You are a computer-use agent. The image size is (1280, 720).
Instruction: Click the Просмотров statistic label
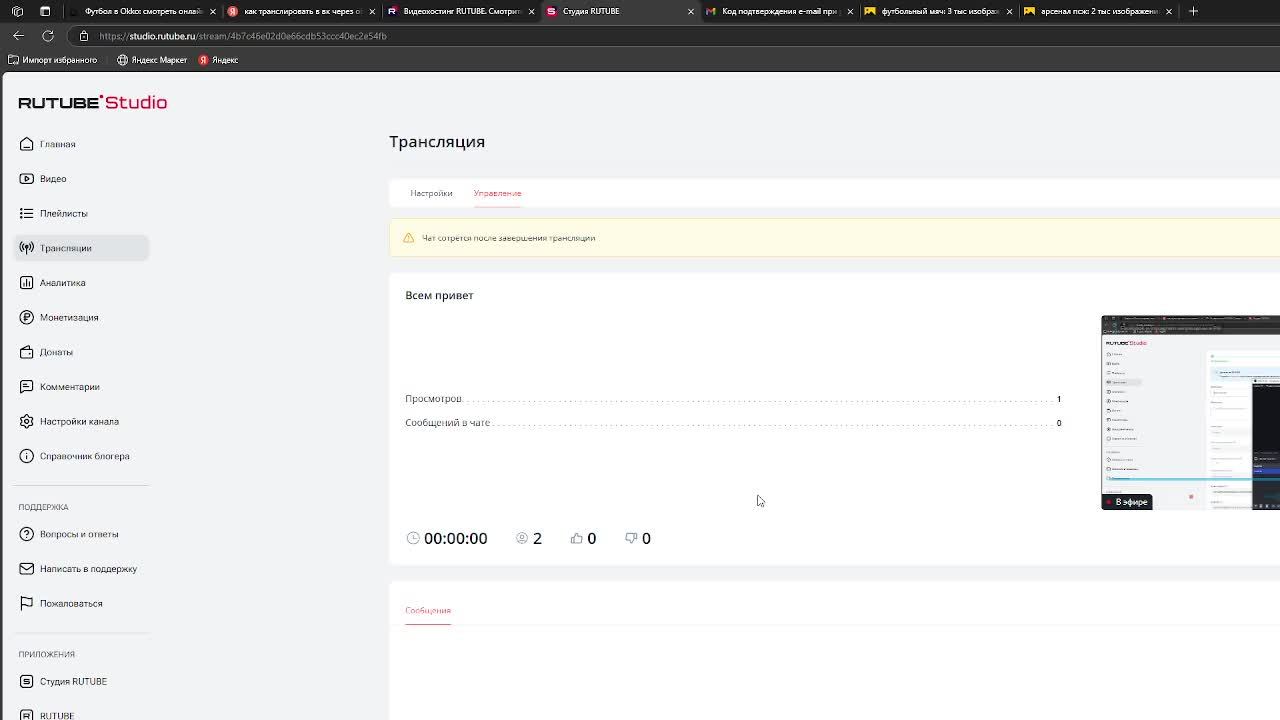(433, 398)
